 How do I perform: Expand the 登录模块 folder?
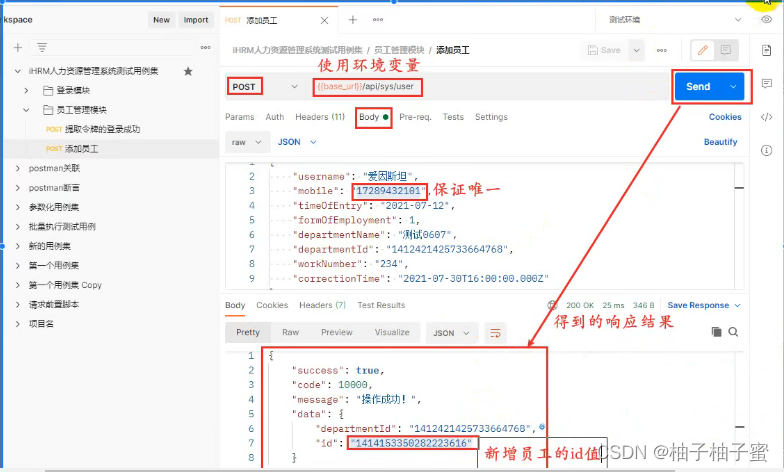(x=26, y=90)
